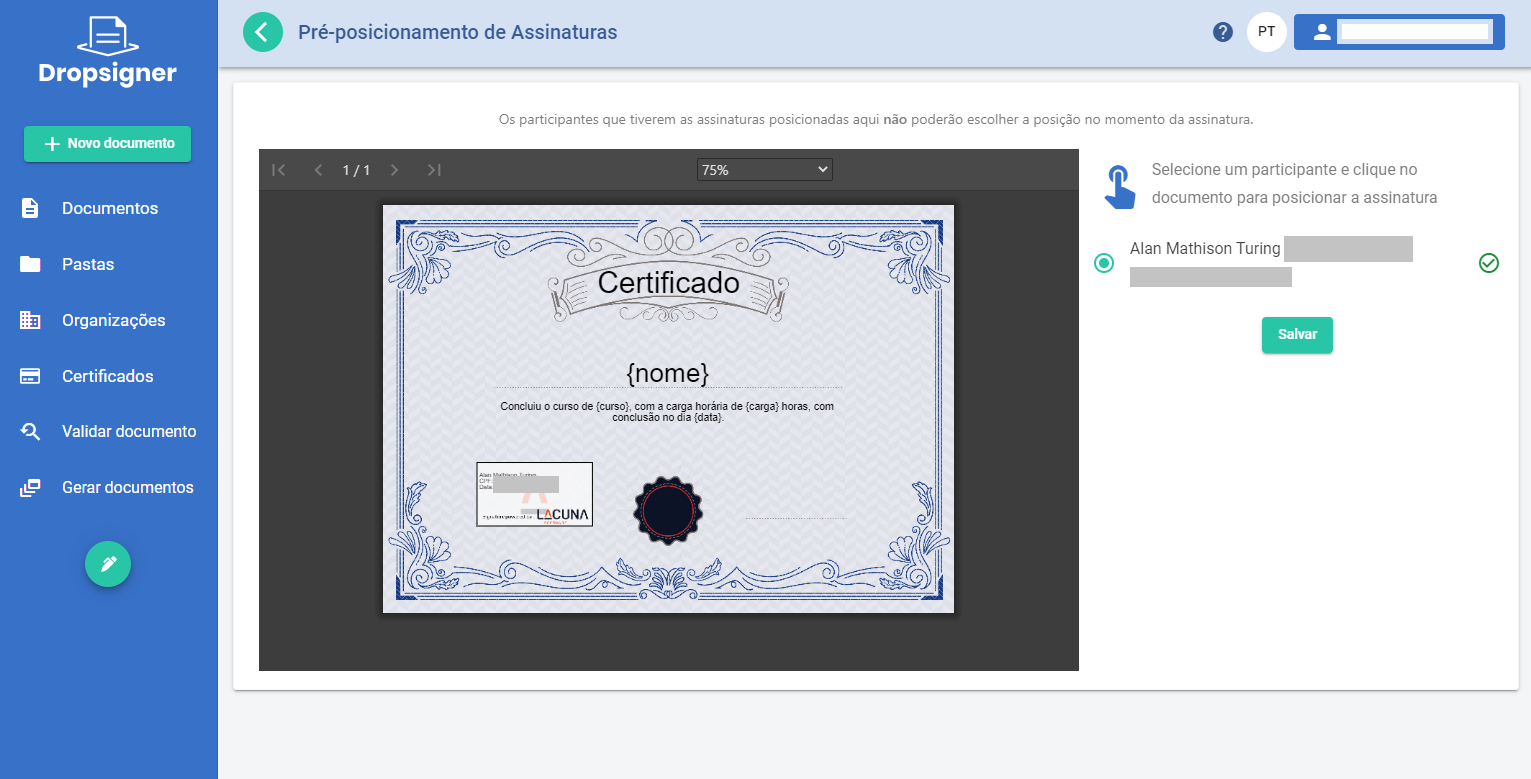Click the Certificados card icon

pos(30,376)
